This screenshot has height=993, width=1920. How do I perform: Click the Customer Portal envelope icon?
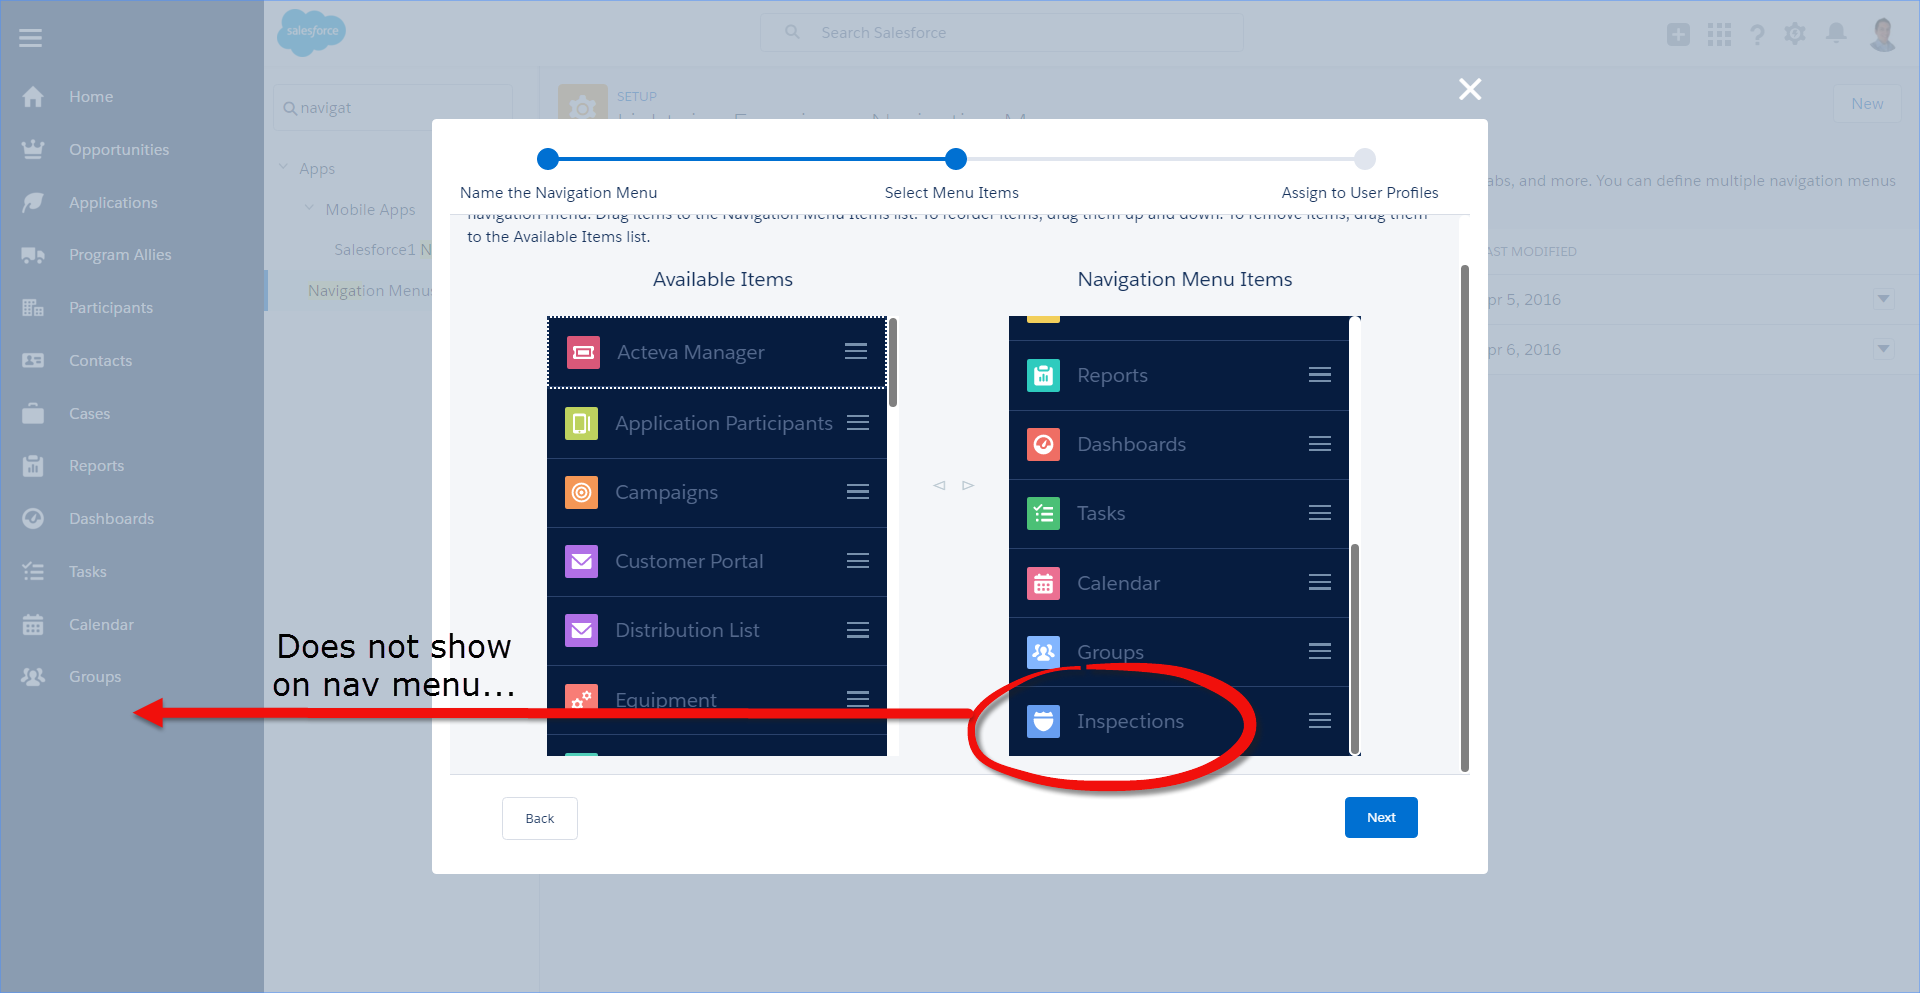[x=581, y=561]
